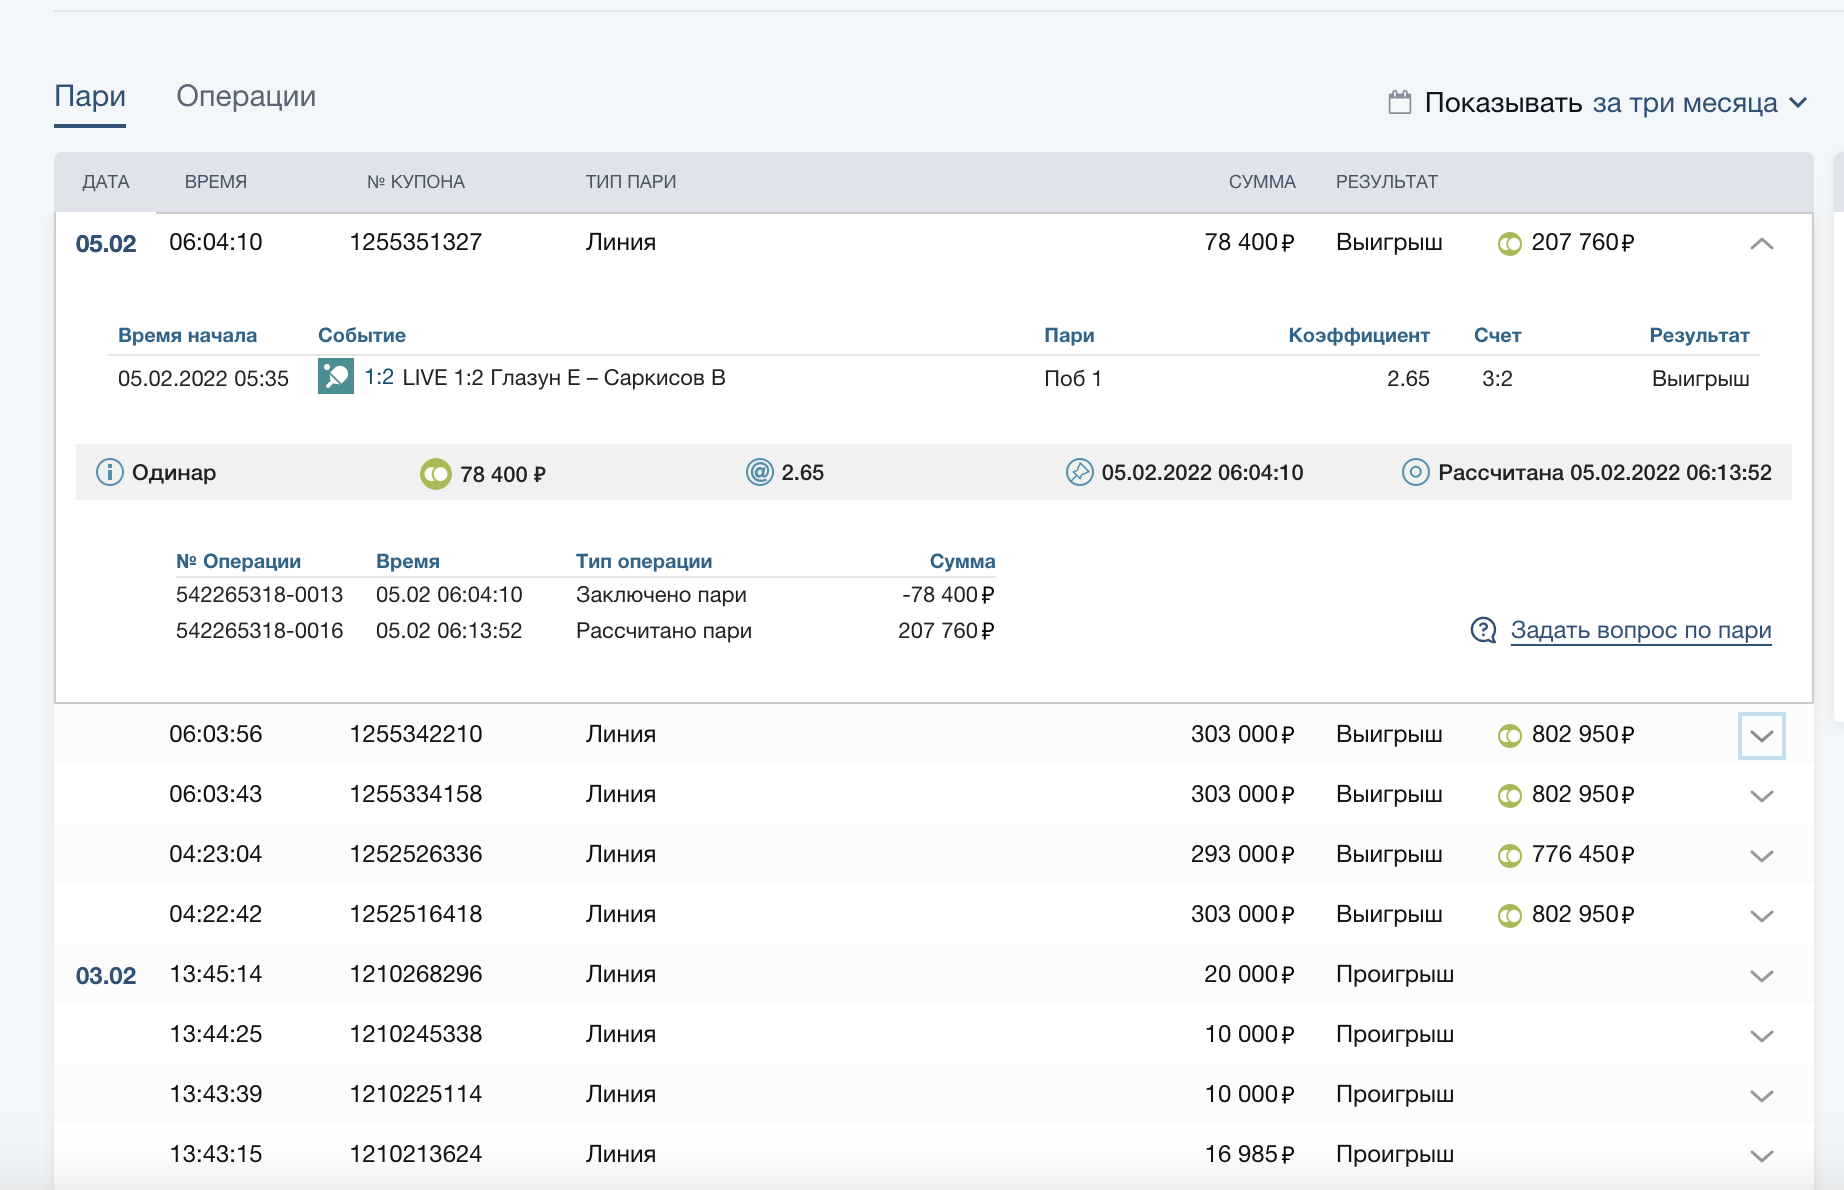Click the circle icon before Рассчитана
The image size is (1844, 1190).
click(x=1415, y=472)
